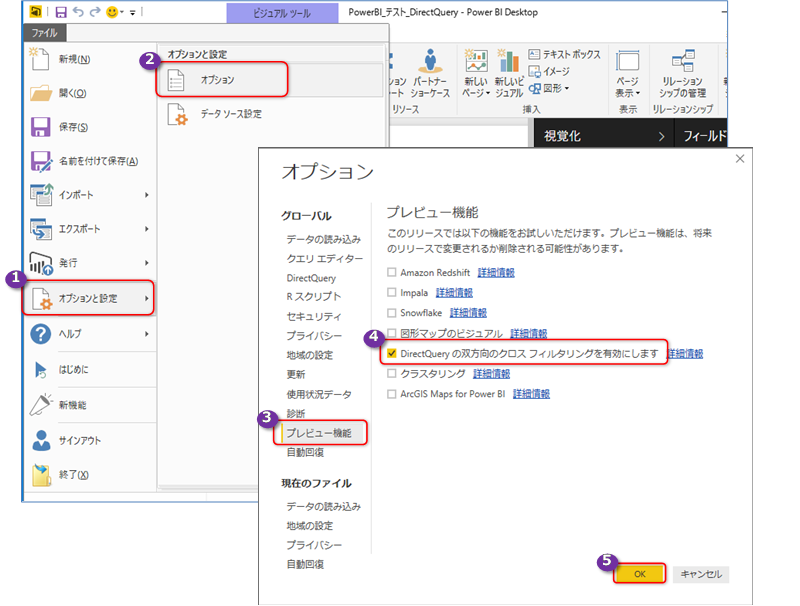
Task: Click the 開く folder icon
Action: (41, 93)
